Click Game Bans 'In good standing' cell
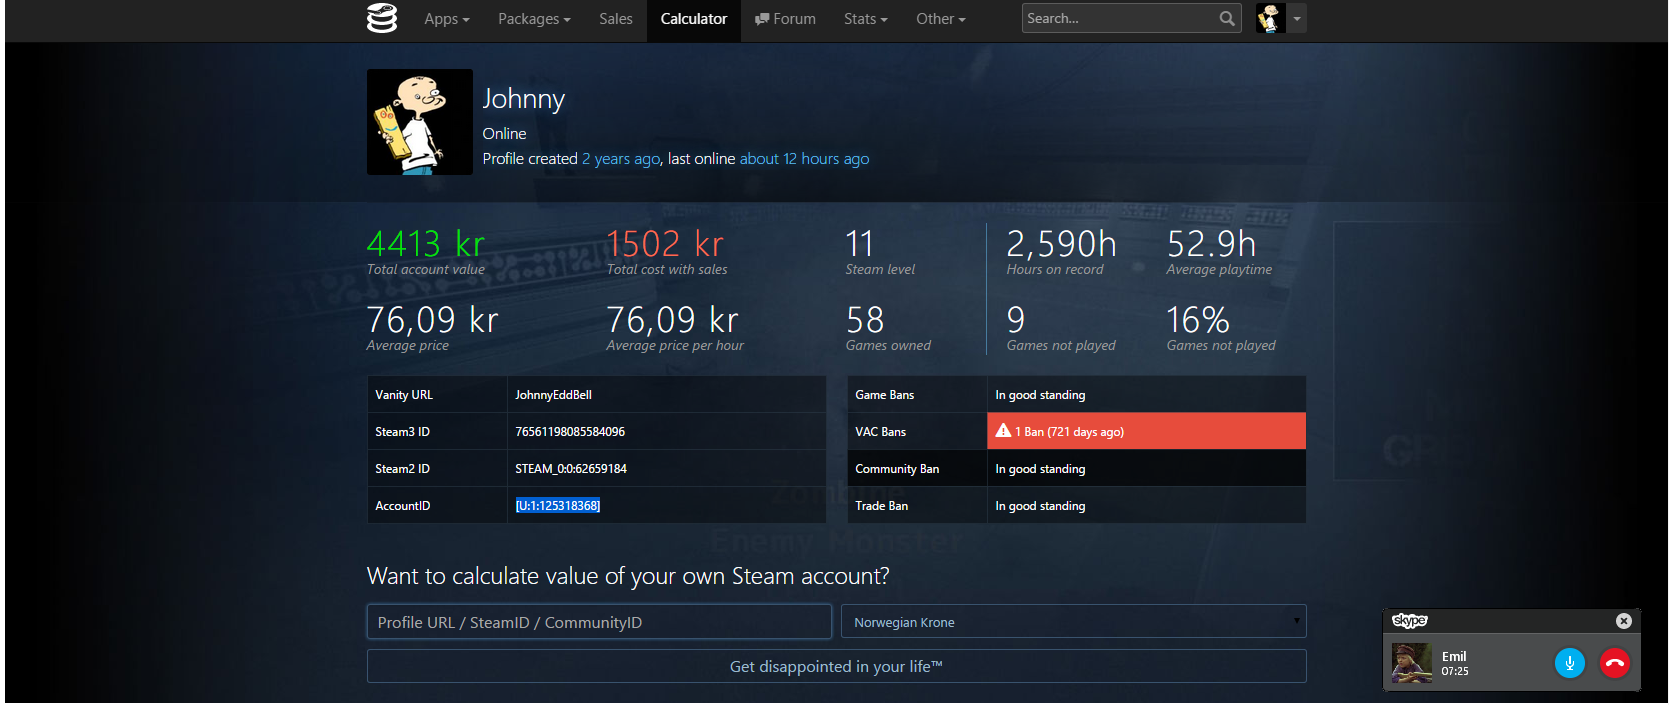 pos(1146,394)
